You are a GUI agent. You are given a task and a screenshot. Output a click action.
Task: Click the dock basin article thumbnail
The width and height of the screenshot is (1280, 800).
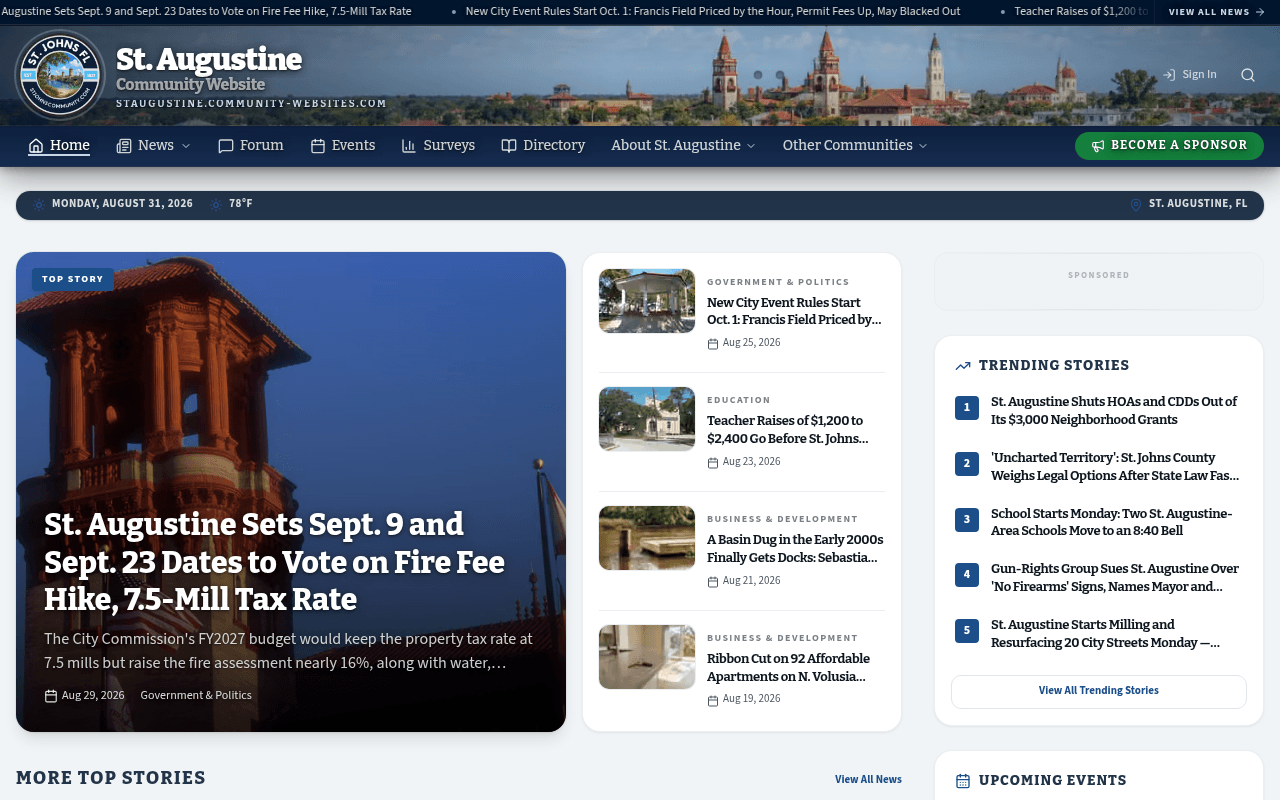point(647,538)
